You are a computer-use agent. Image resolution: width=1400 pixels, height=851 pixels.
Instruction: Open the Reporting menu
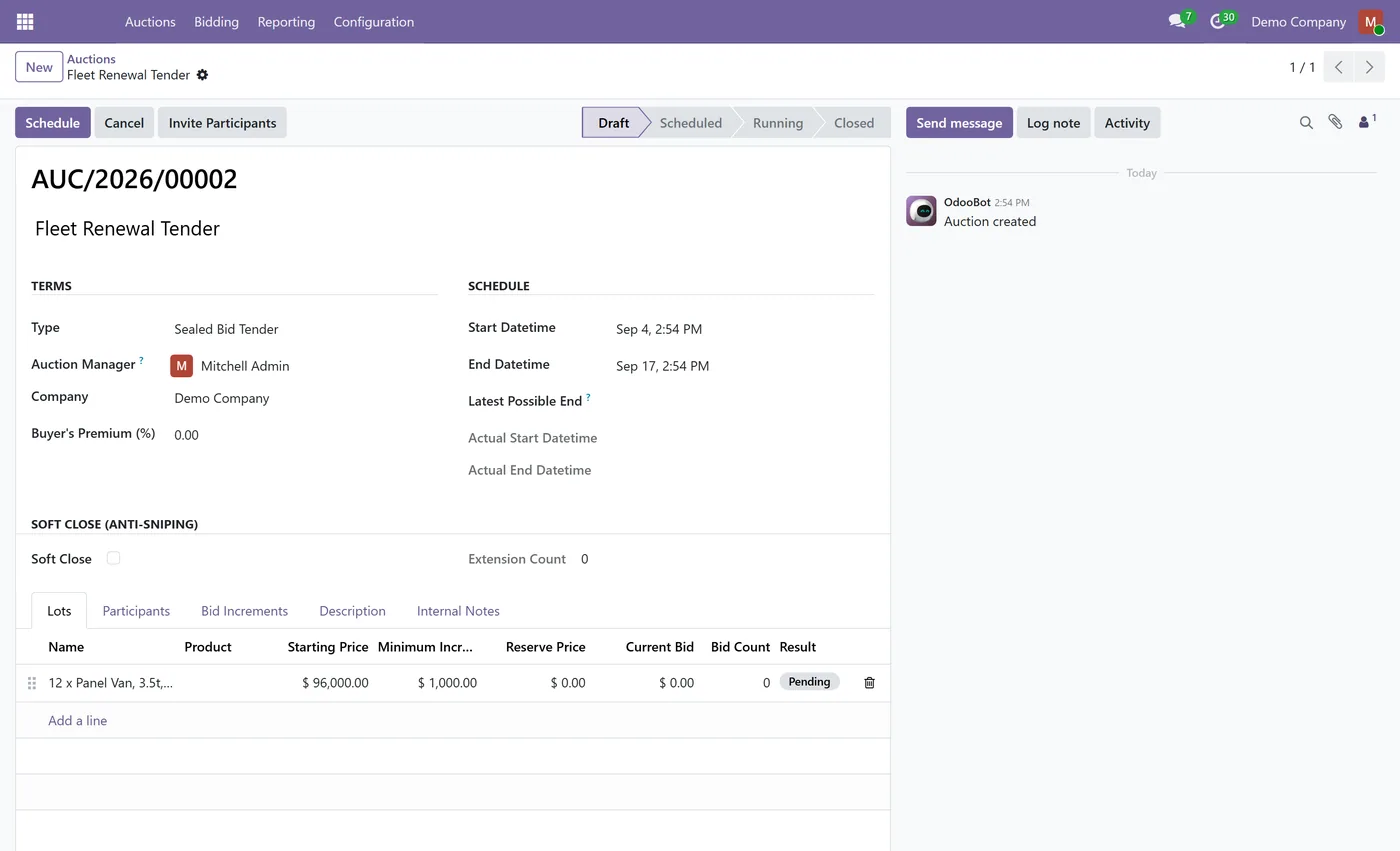click(x=286, y=21)
